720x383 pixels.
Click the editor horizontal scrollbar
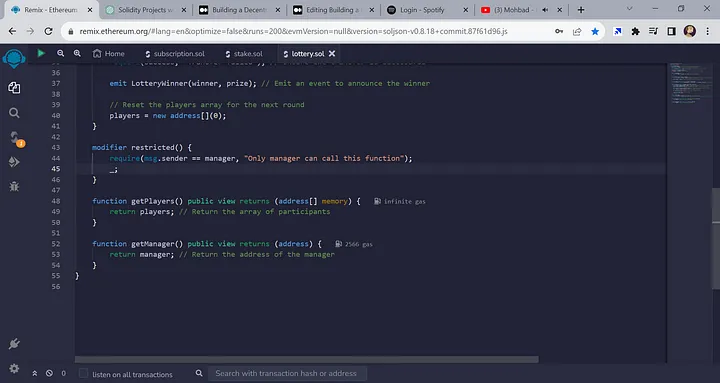point(307,360)
